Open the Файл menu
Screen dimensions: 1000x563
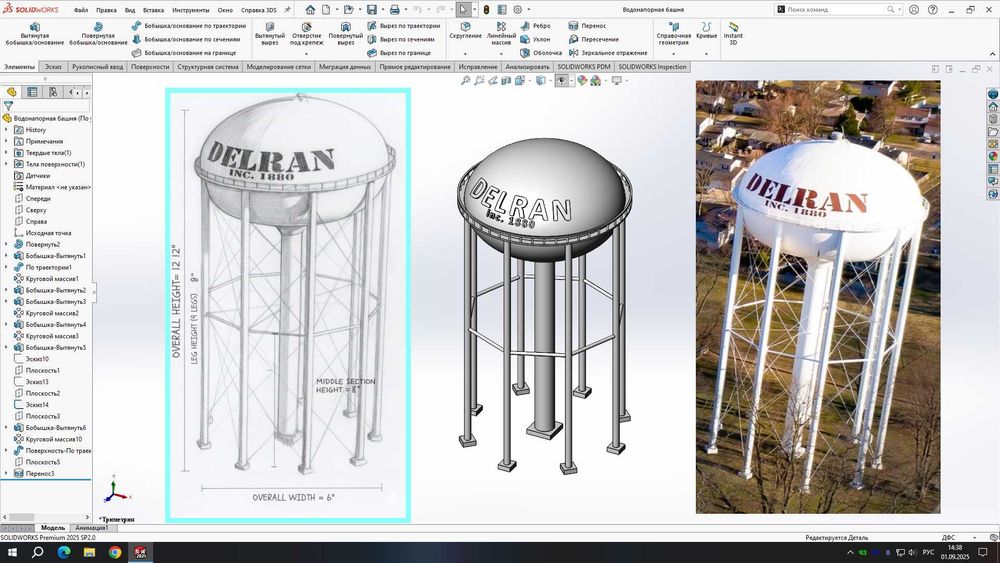click(x=81, y=10)
